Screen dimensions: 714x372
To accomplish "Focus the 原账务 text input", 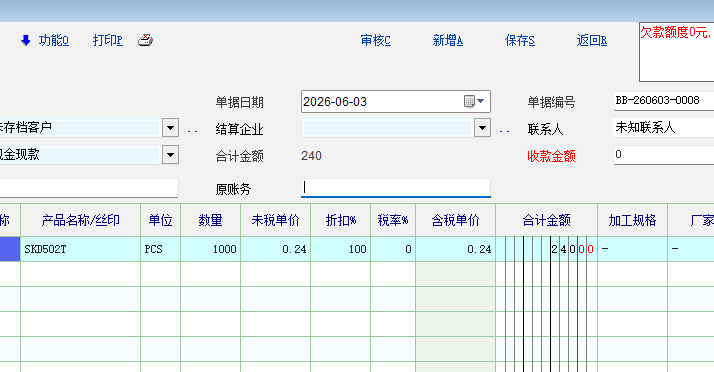I will 395,188.
